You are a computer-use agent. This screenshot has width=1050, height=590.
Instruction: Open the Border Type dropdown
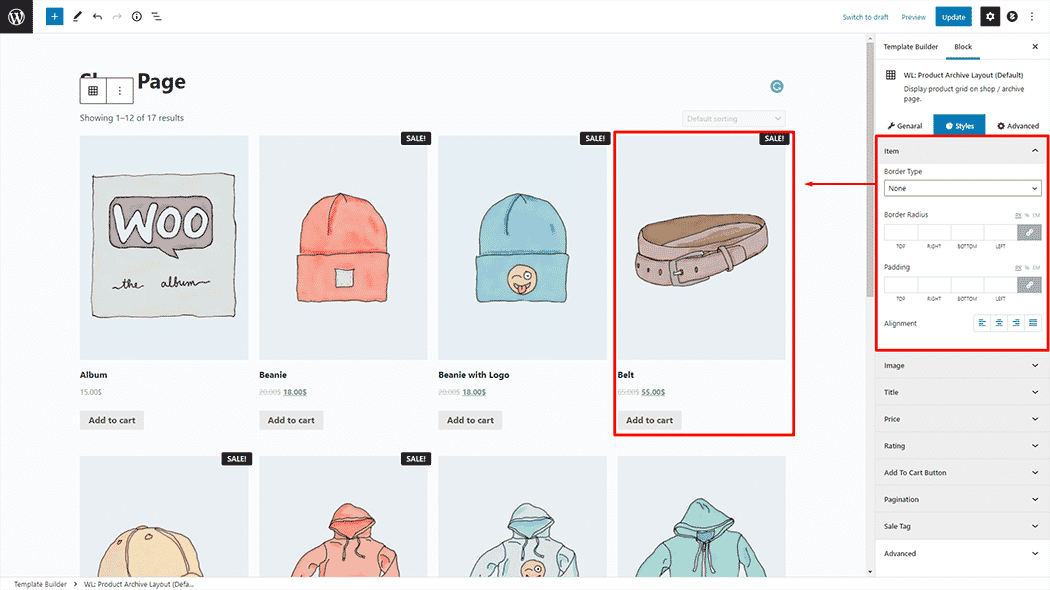(x=962, y=188)
